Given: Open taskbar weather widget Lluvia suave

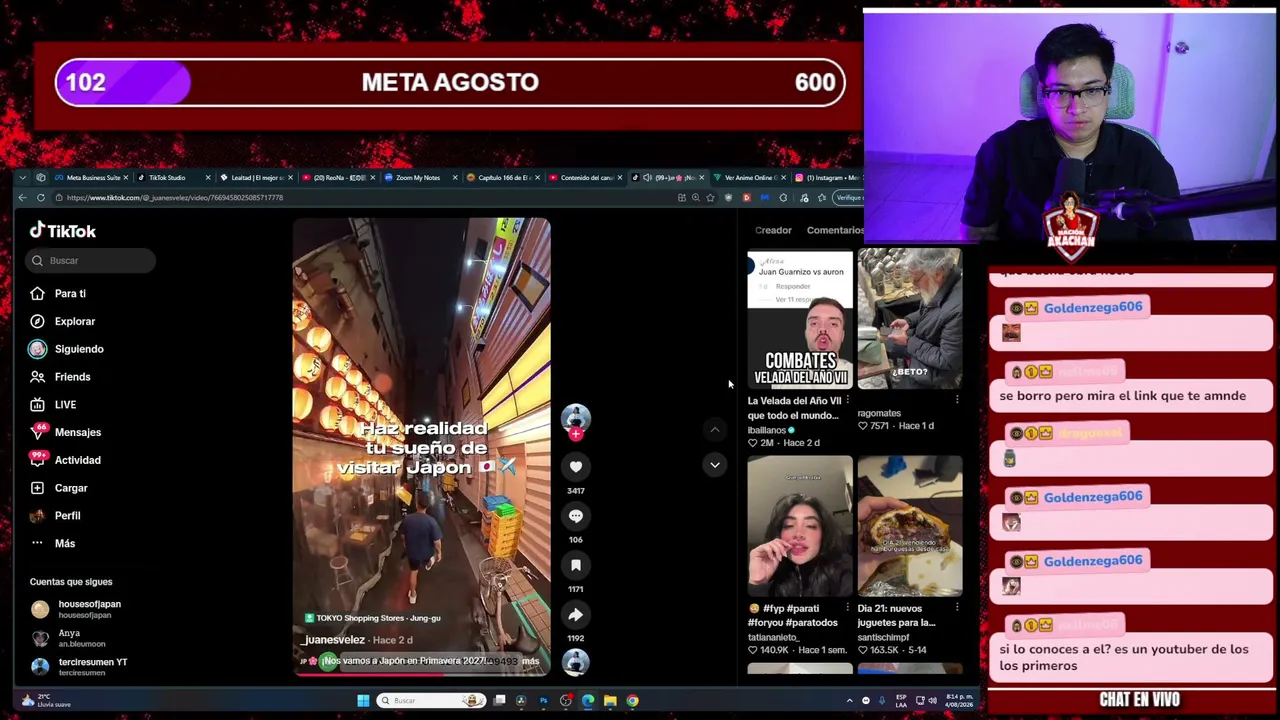Looking at the screenshot, I should pyautogui.click(x=48, y=701).
